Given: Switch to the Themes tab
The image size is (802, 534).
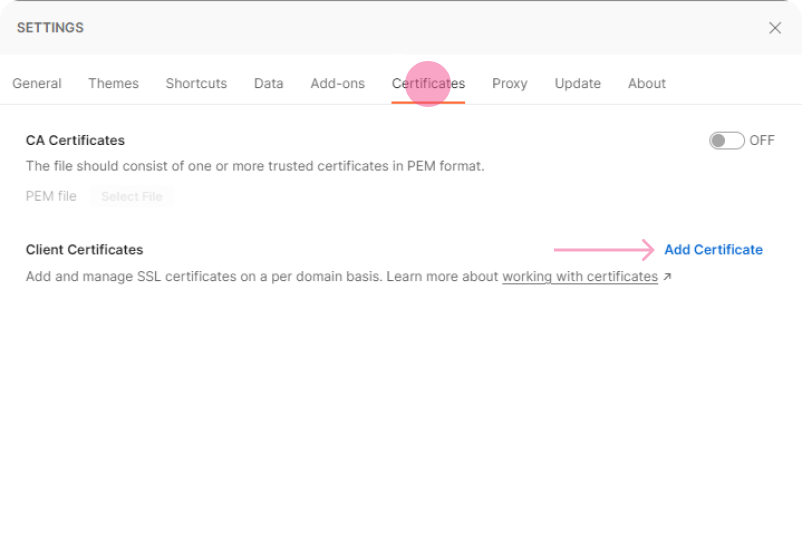Looking at the screenshot, I should pos(113,84).
